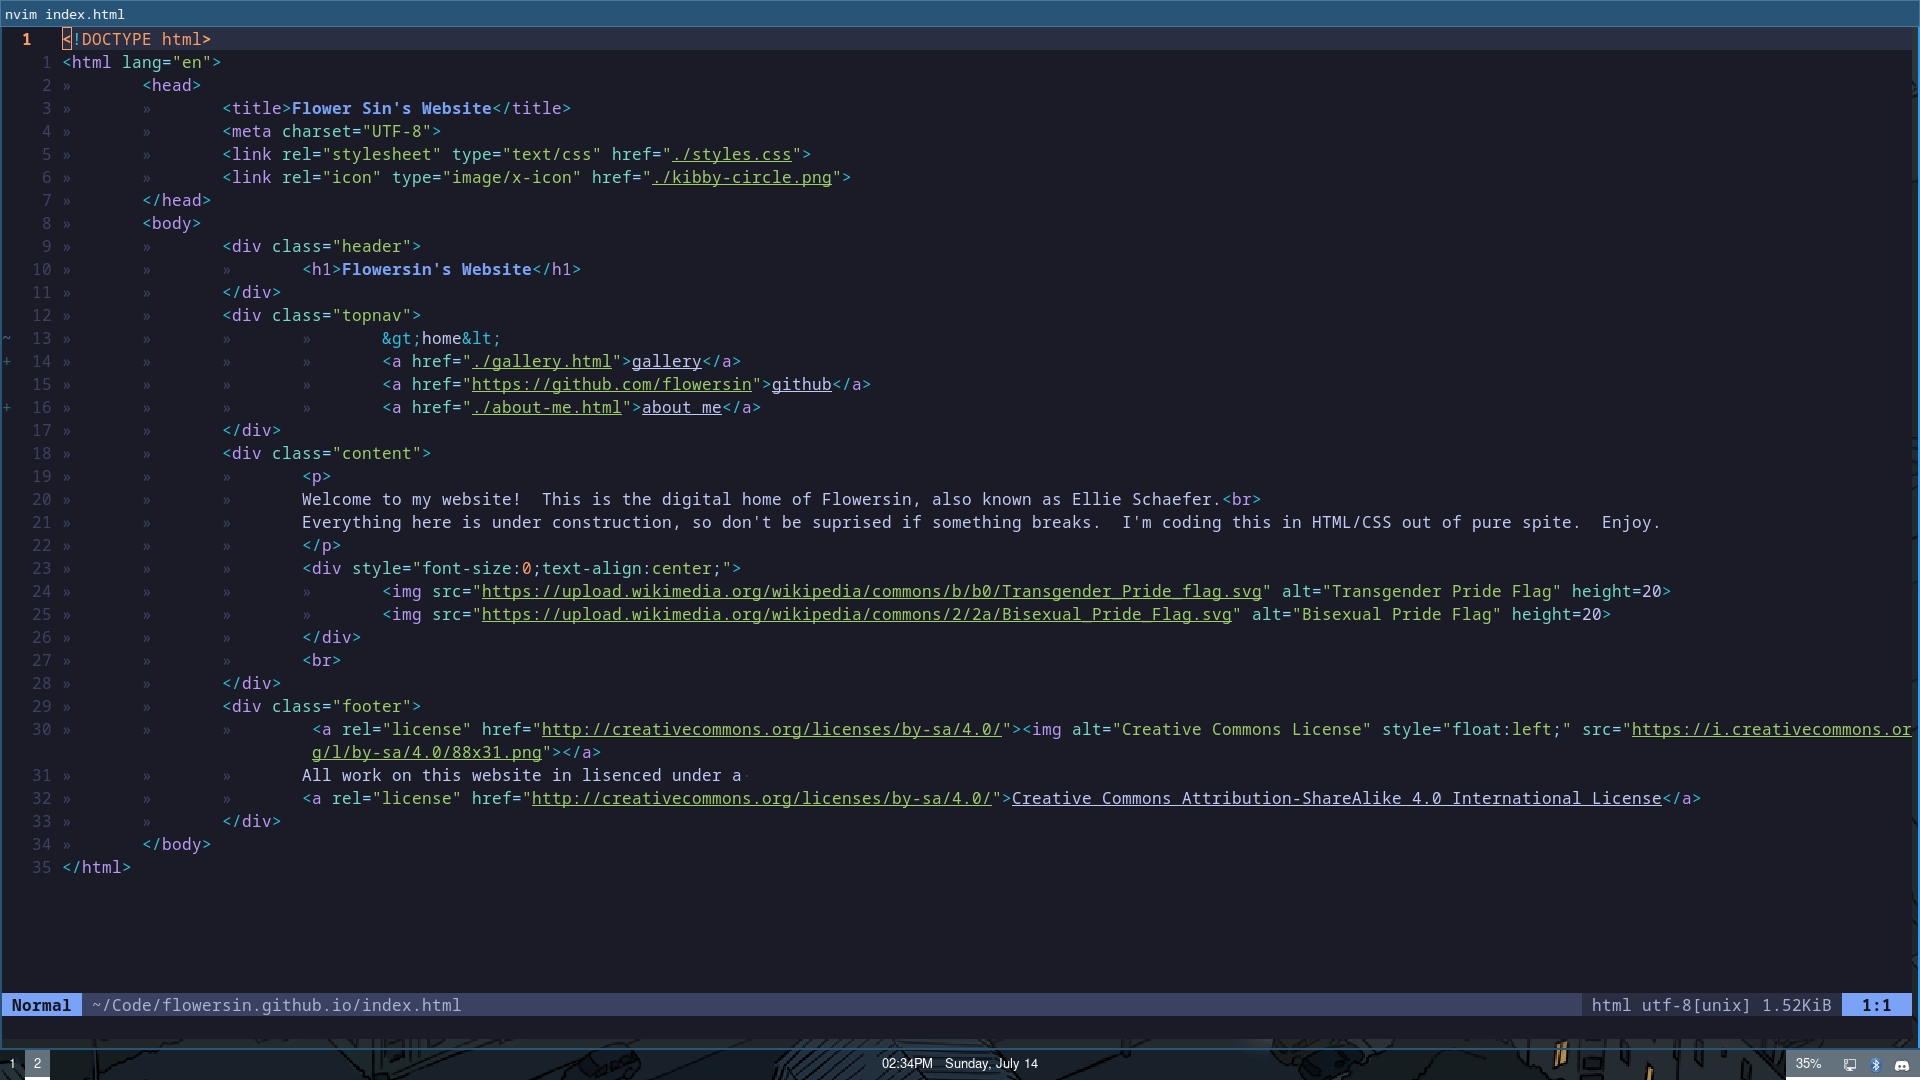Click the nvim index.html window title
The image size is (1920, 1080).
coord(65,14)
